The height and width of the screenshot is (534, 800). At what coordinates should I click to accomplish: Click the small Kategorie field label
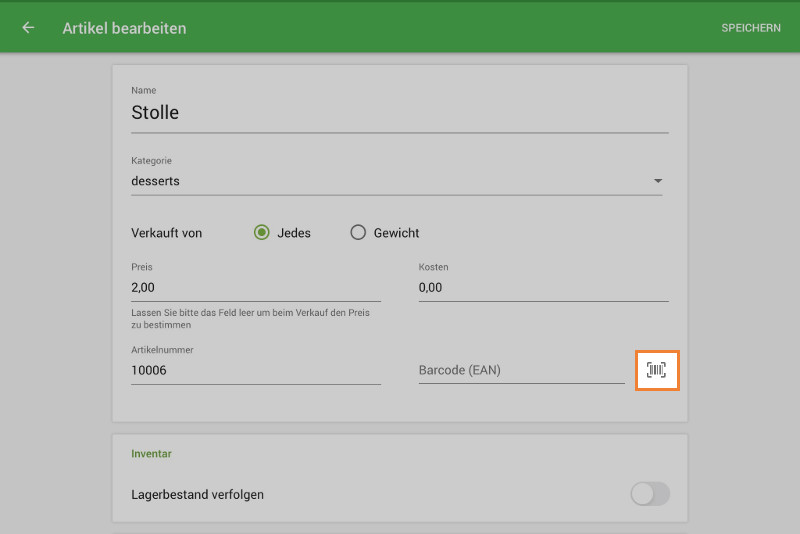click(151, 160)
